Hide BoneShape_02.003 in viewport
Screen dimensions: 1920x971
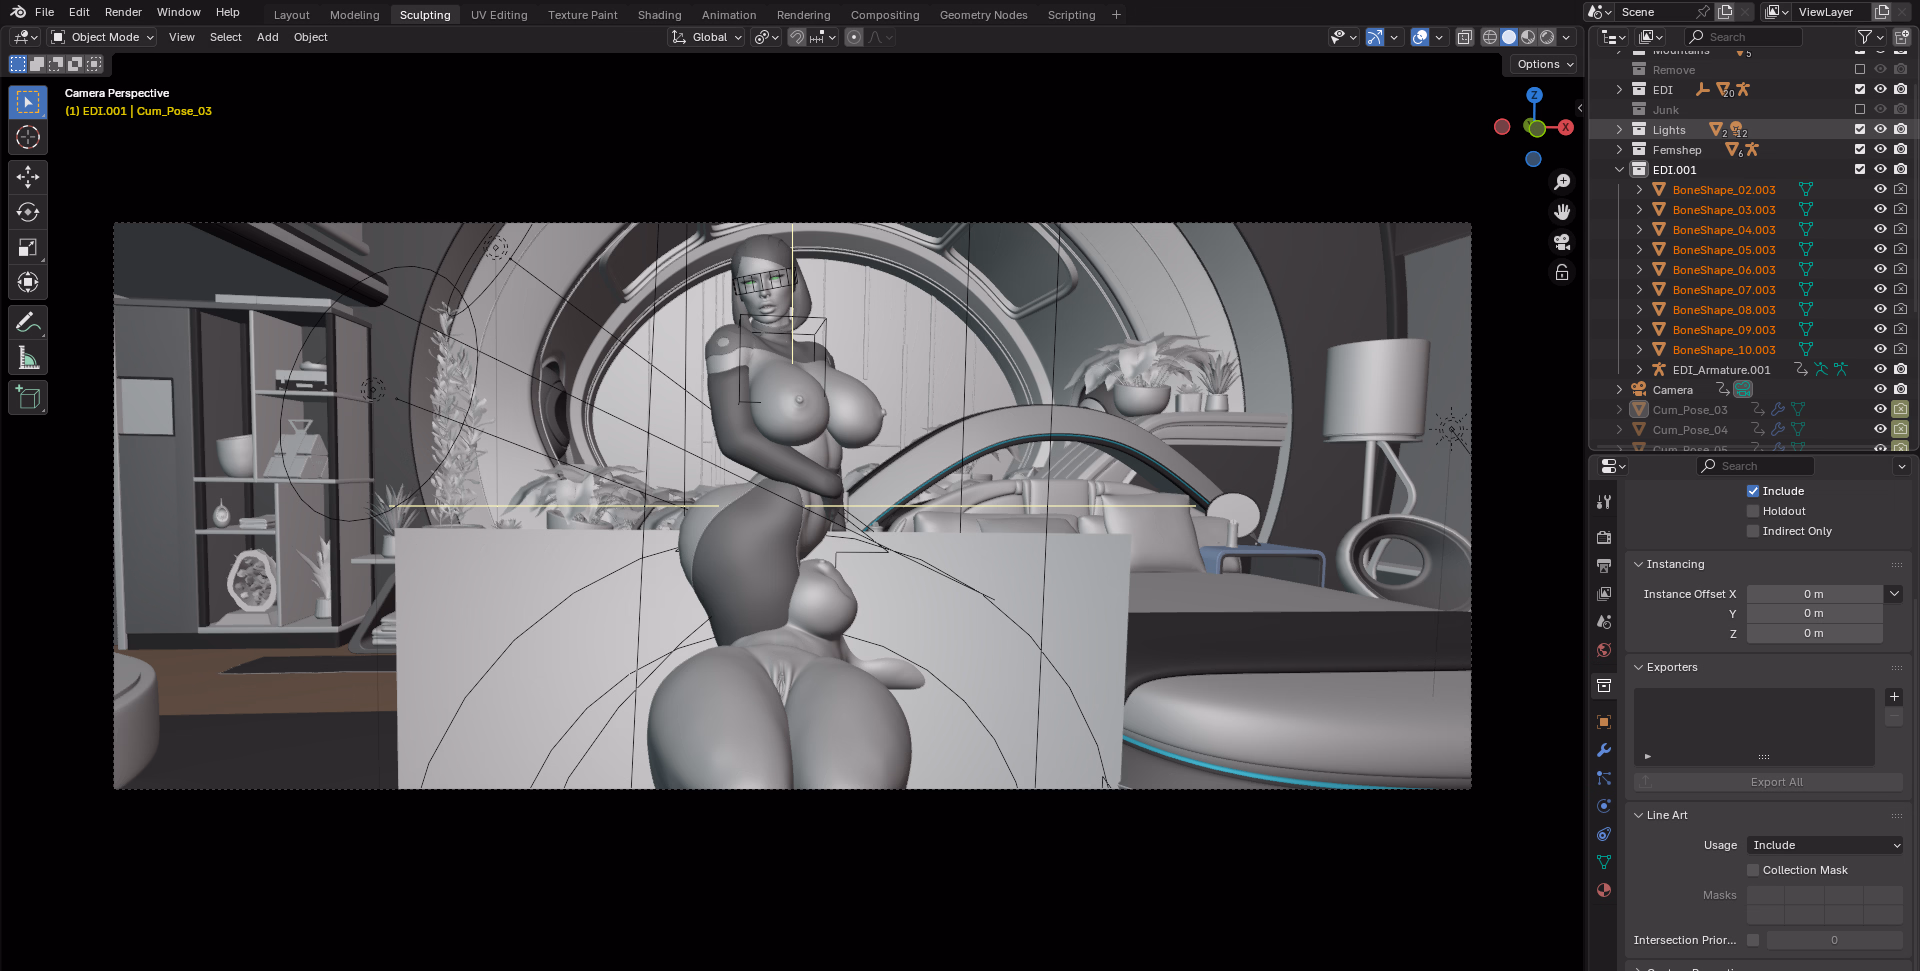pos(1880,190)
